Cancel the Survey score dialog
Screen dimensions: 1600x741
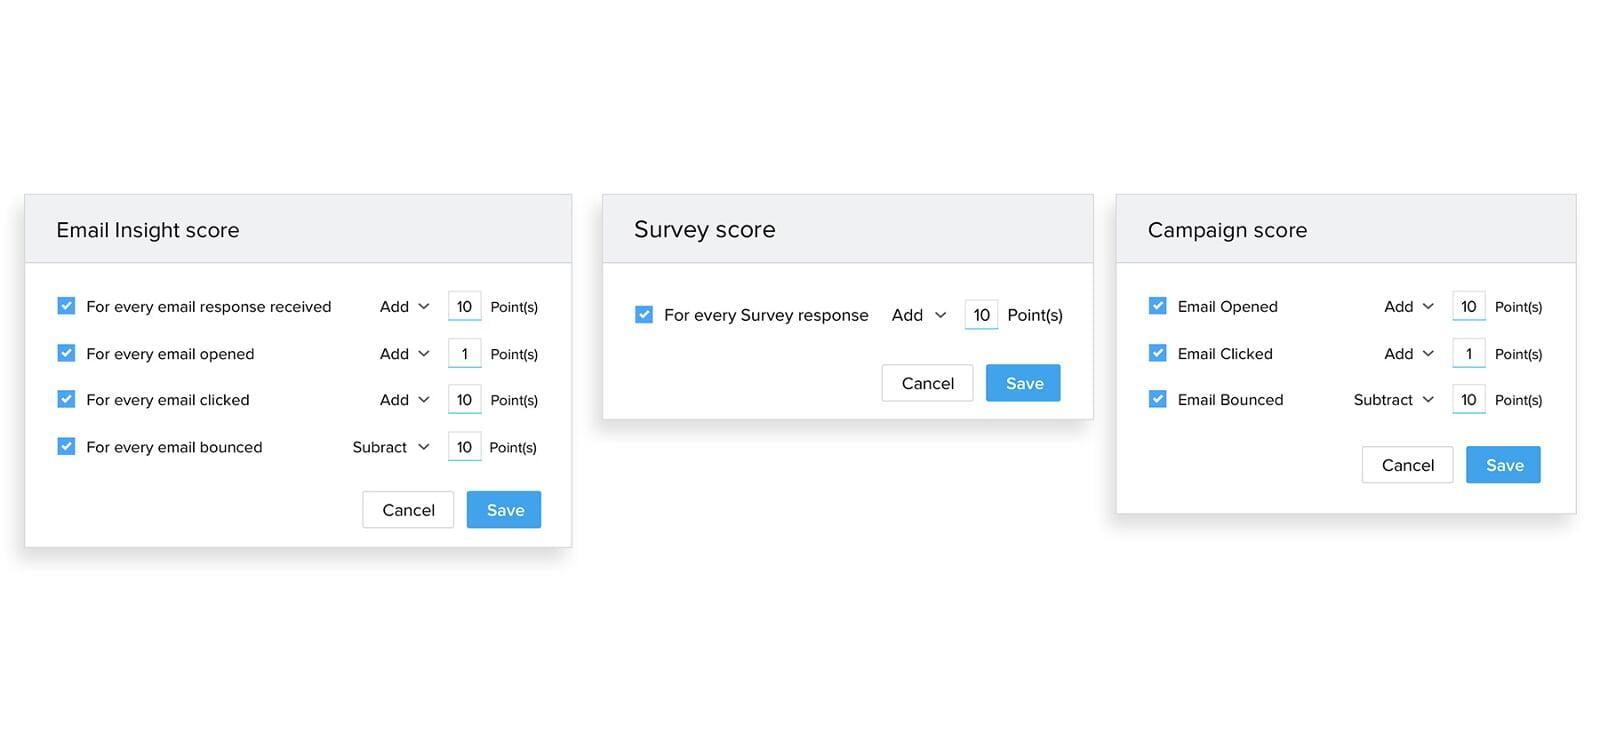click(927, 383)
